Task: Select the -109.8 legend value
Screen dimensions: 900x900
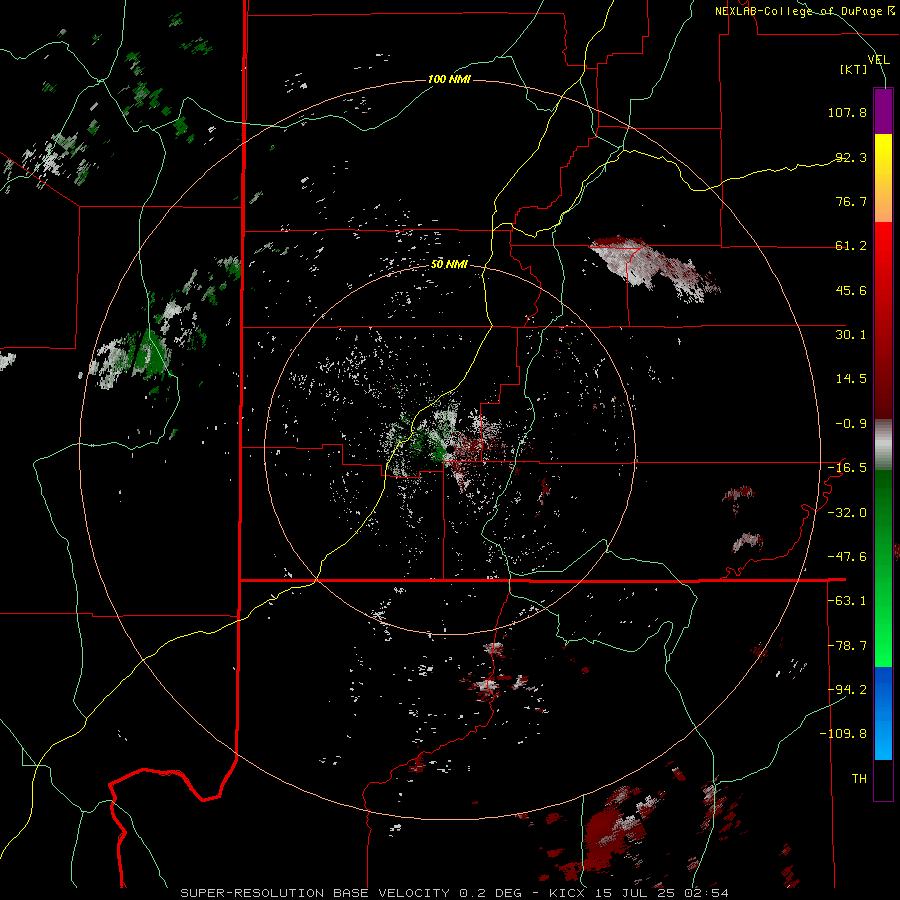Action: 844,734
